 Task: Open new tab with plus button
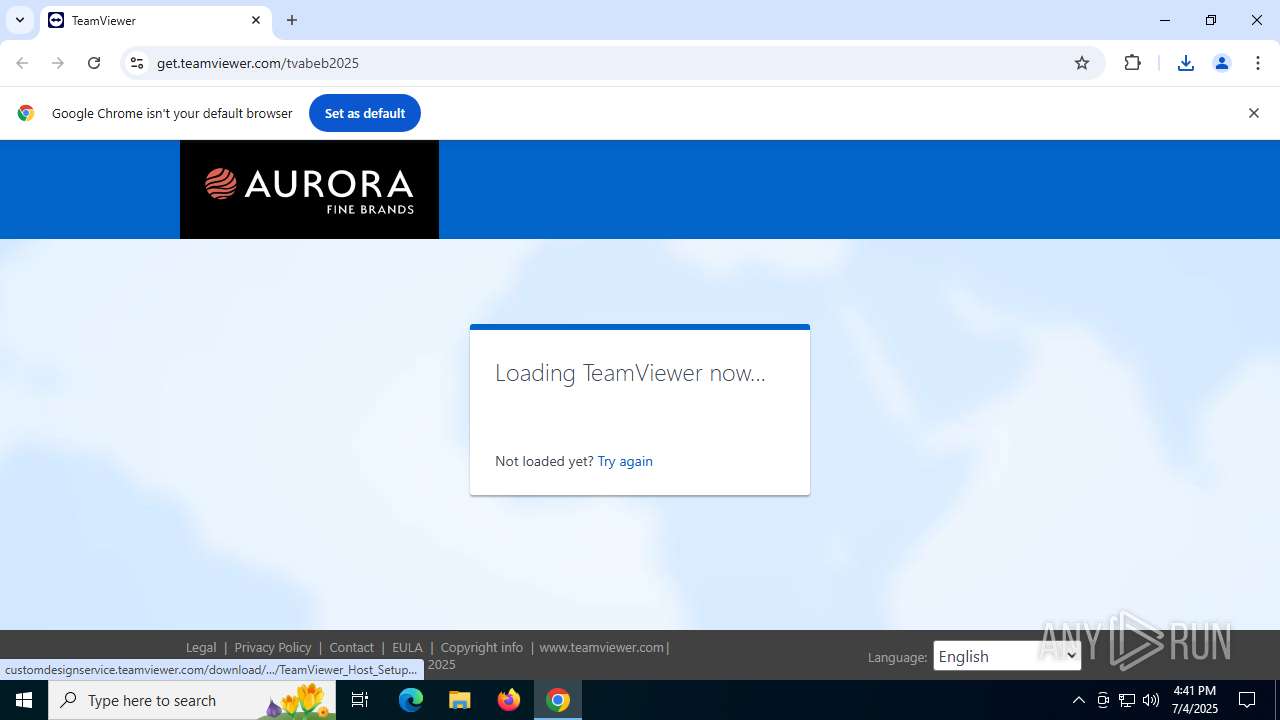click(292, 20)
